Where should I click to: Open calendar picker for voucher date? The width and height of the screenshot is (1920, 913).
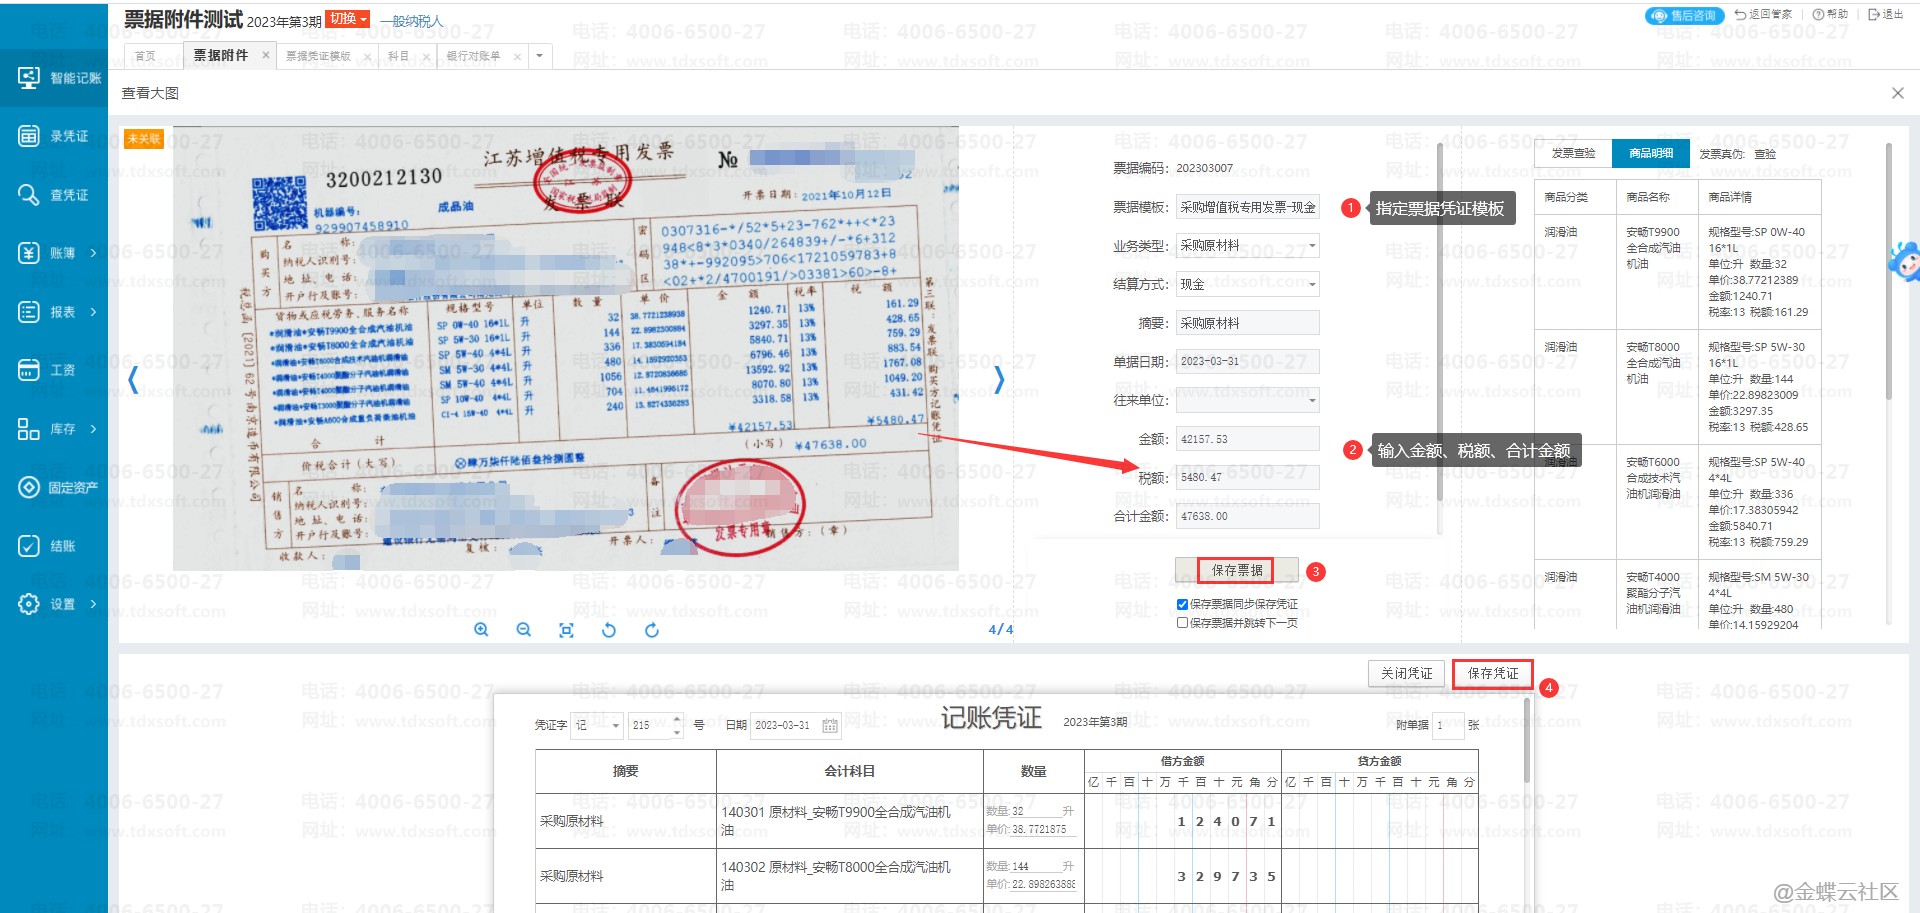pyautogui.click(x=829, y=726)
